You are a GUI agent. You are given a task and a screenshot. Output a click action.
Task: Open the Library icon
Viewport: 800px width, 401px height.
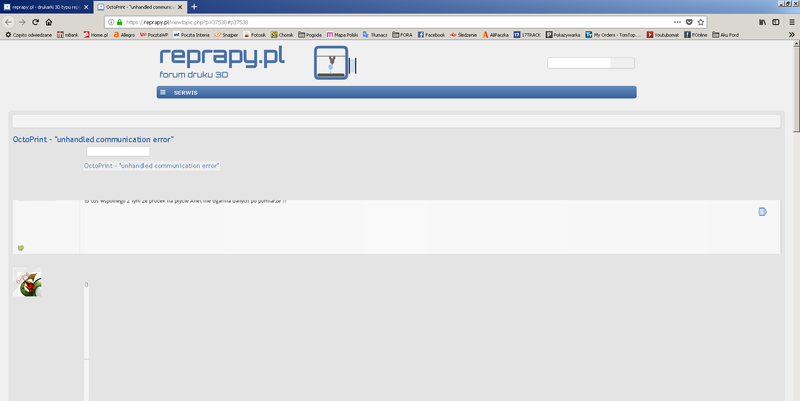click(x=762, y=22)
